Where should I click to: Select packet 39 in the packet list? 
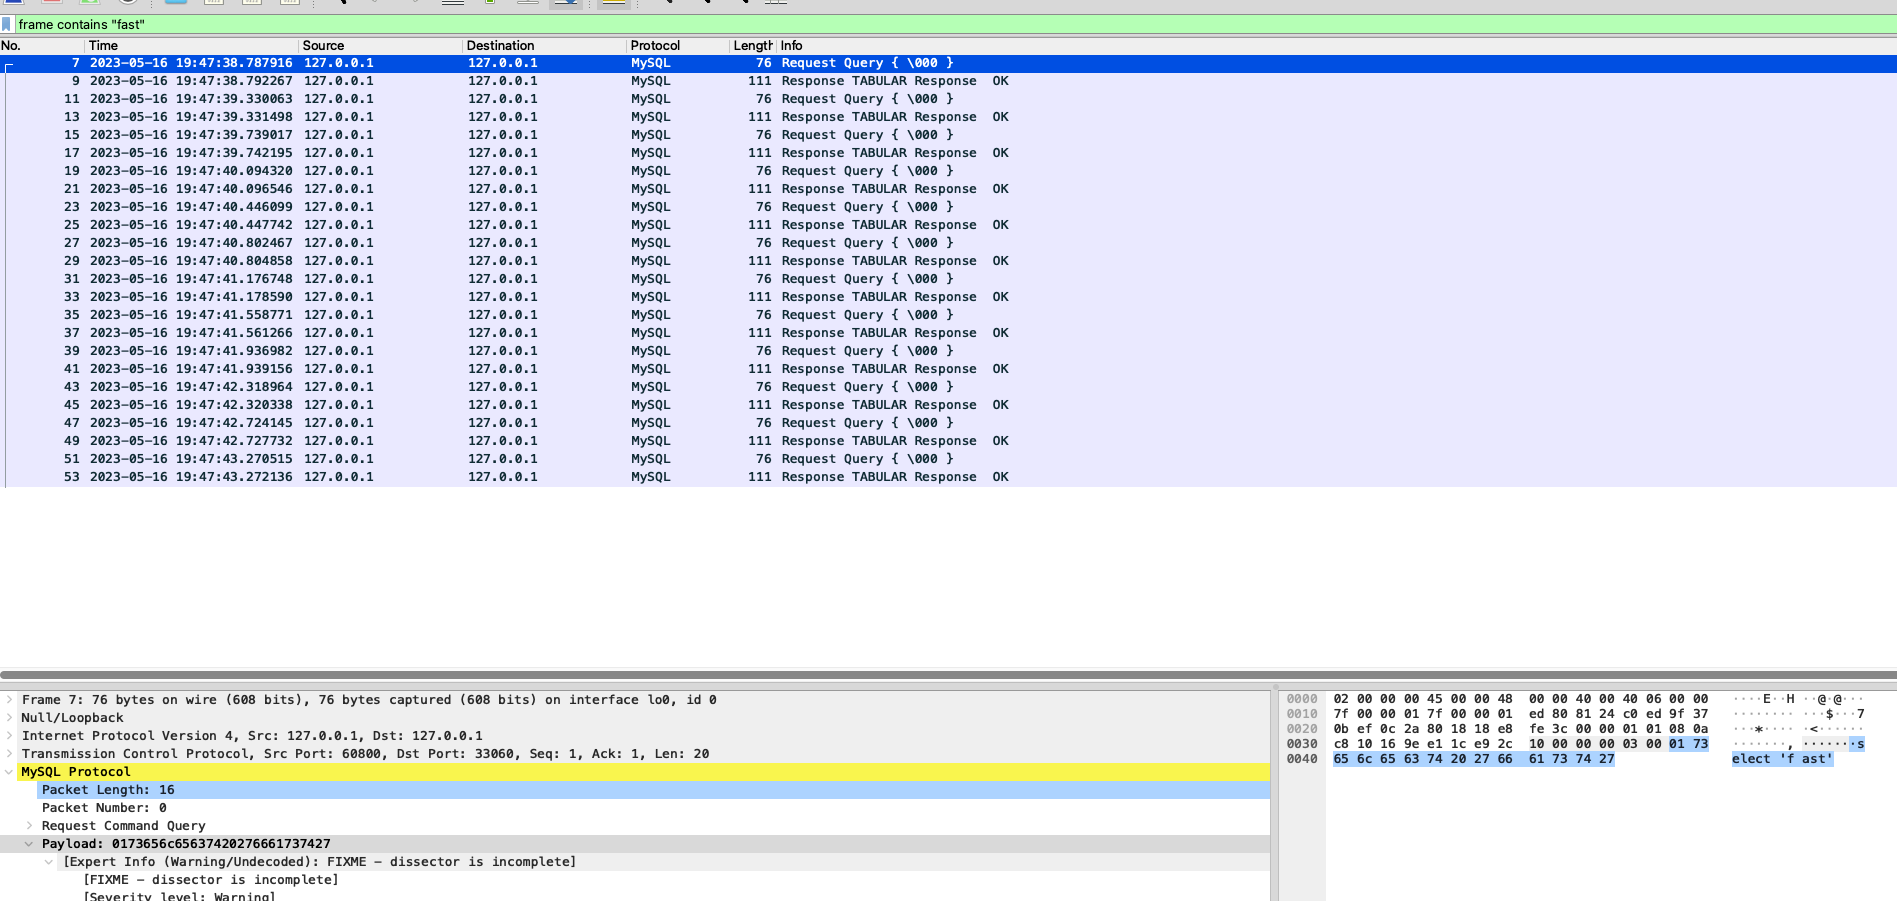click(948, 351)
